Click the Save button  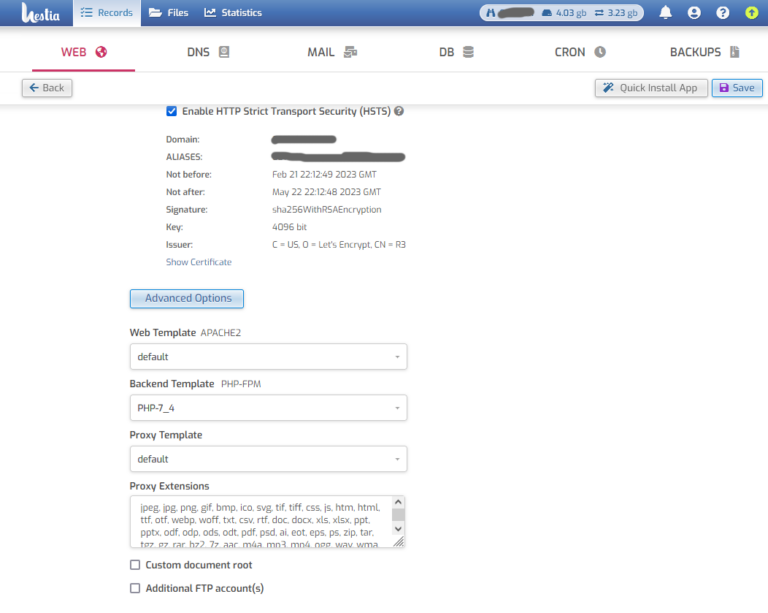click(736, 88)
